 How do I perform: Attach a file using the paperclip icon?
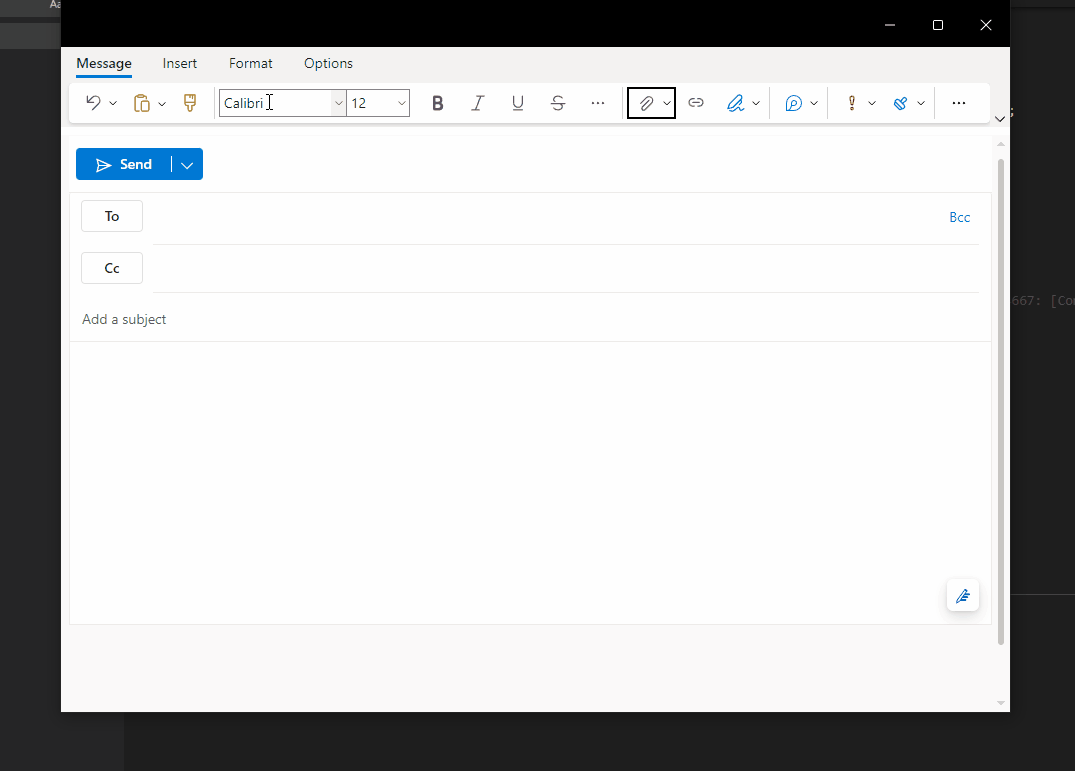[646, 102]
